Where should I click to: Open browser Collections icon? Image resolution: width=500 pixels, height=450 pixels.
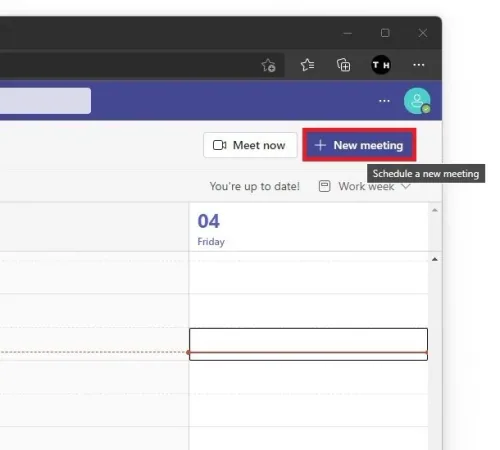click(343, 65)
